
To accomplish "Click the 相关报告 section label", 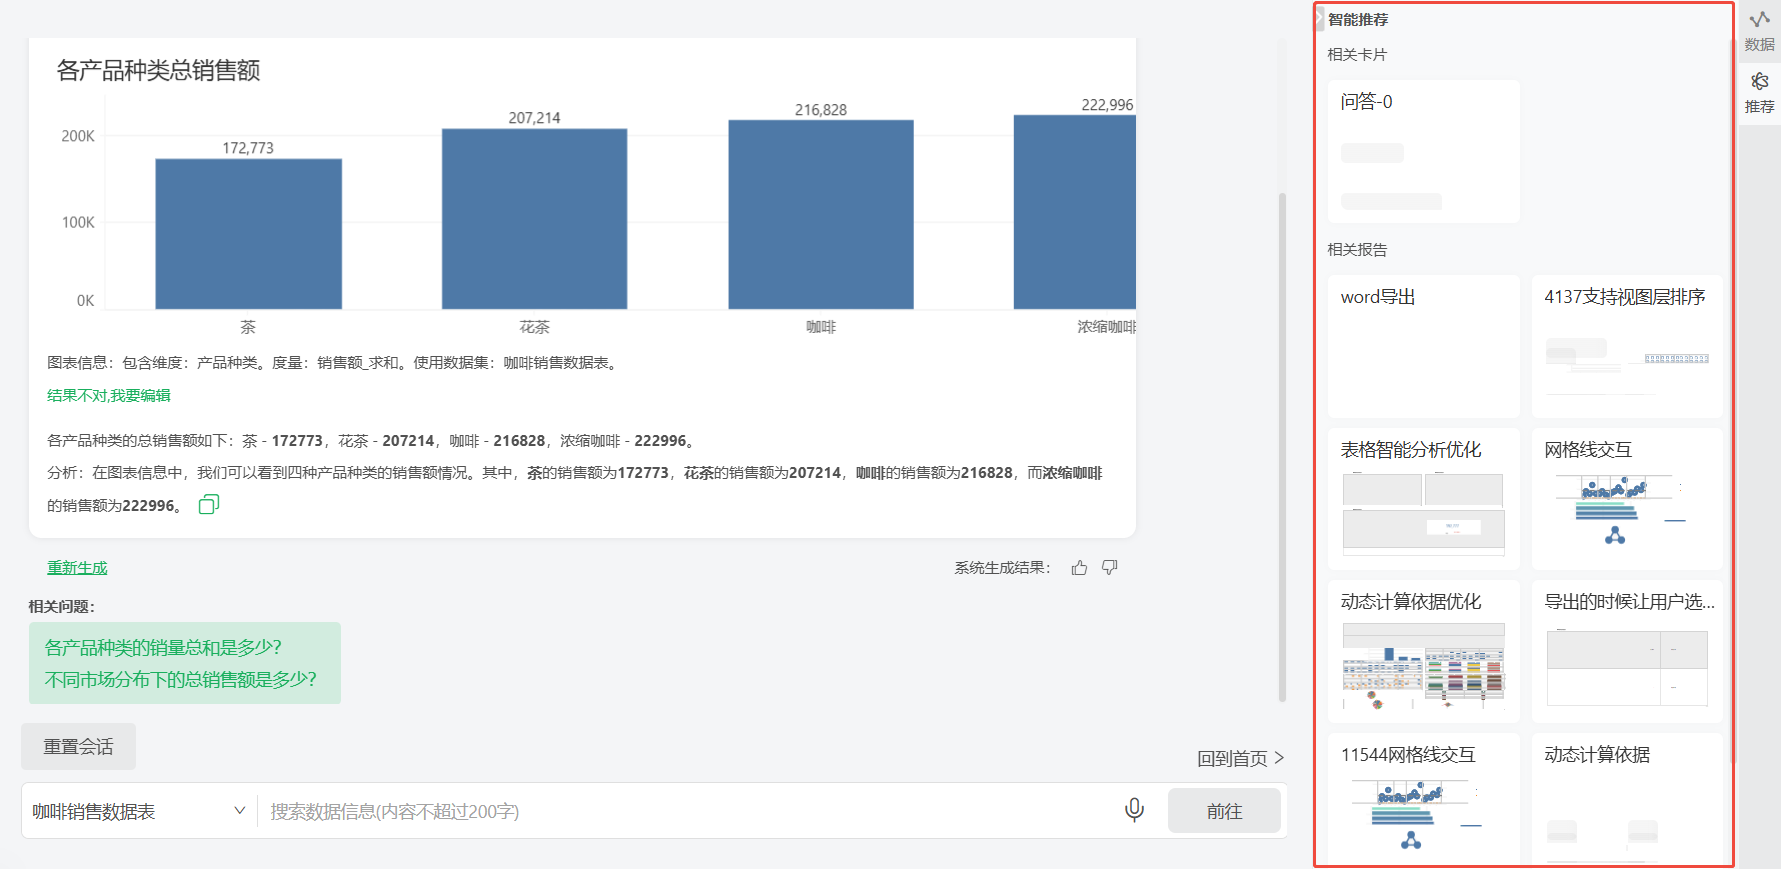I will click(x=1357, y=250).
